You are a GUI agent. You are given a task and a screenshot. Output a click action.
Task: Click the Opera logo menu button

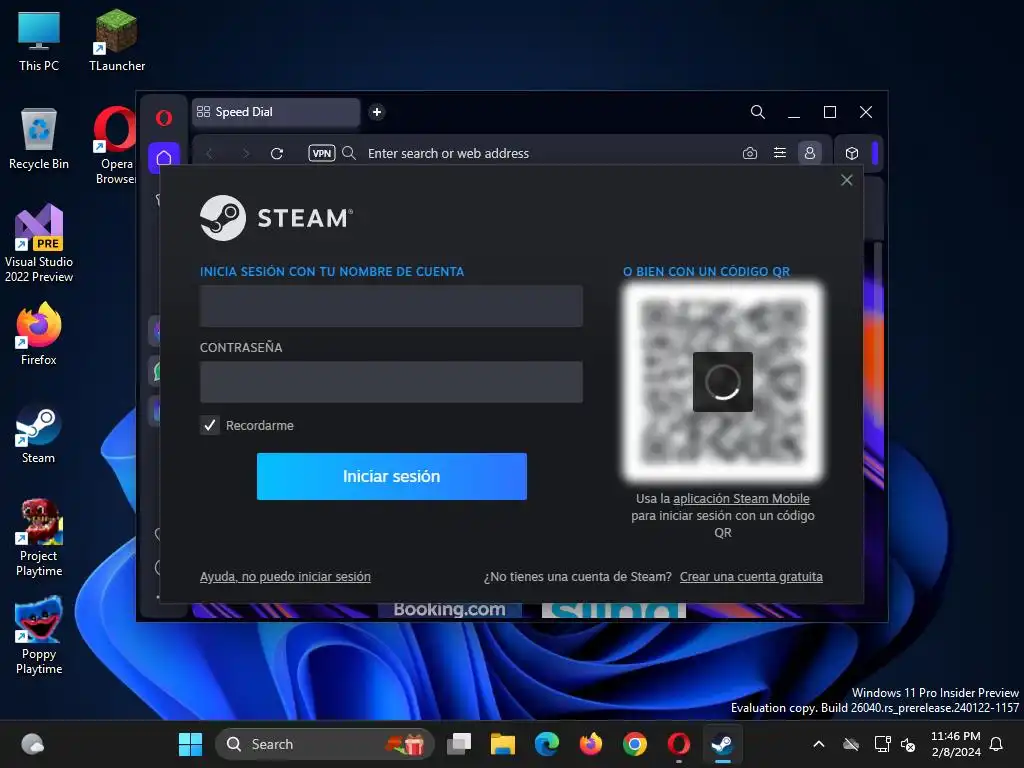pyautogui.click(x=164, y=118)
